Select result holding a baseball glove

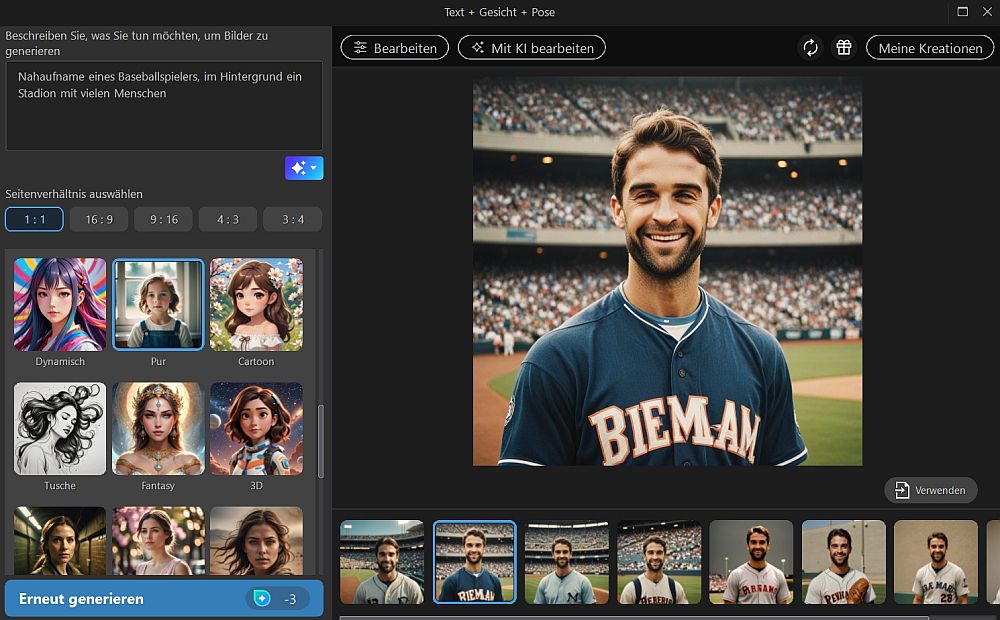pyautogui.click(x=844, y=562)
